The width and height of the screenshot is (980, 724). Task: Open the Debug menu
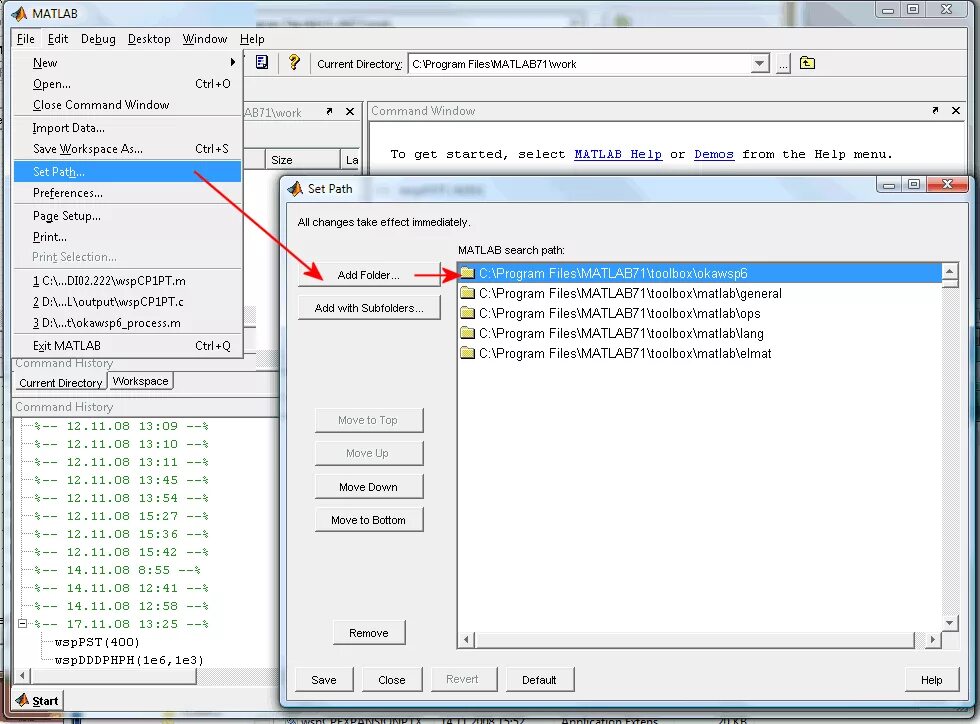click(98, 39)
